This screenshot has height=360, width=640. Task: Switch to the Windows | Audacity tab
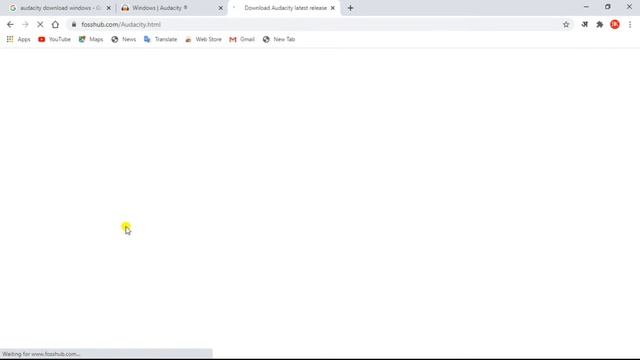coord(171,8)
